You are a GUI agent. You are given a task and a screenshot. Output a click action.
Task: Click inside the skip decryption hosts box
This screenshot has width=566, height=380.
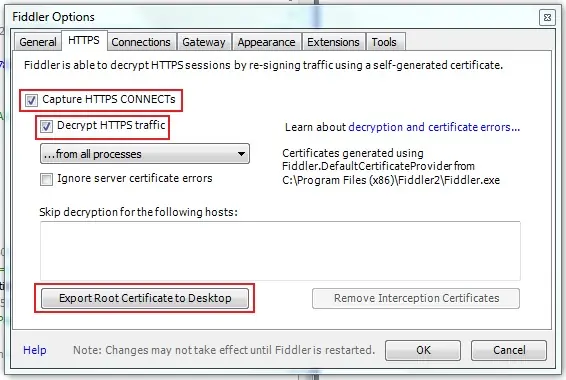point(280,251)
